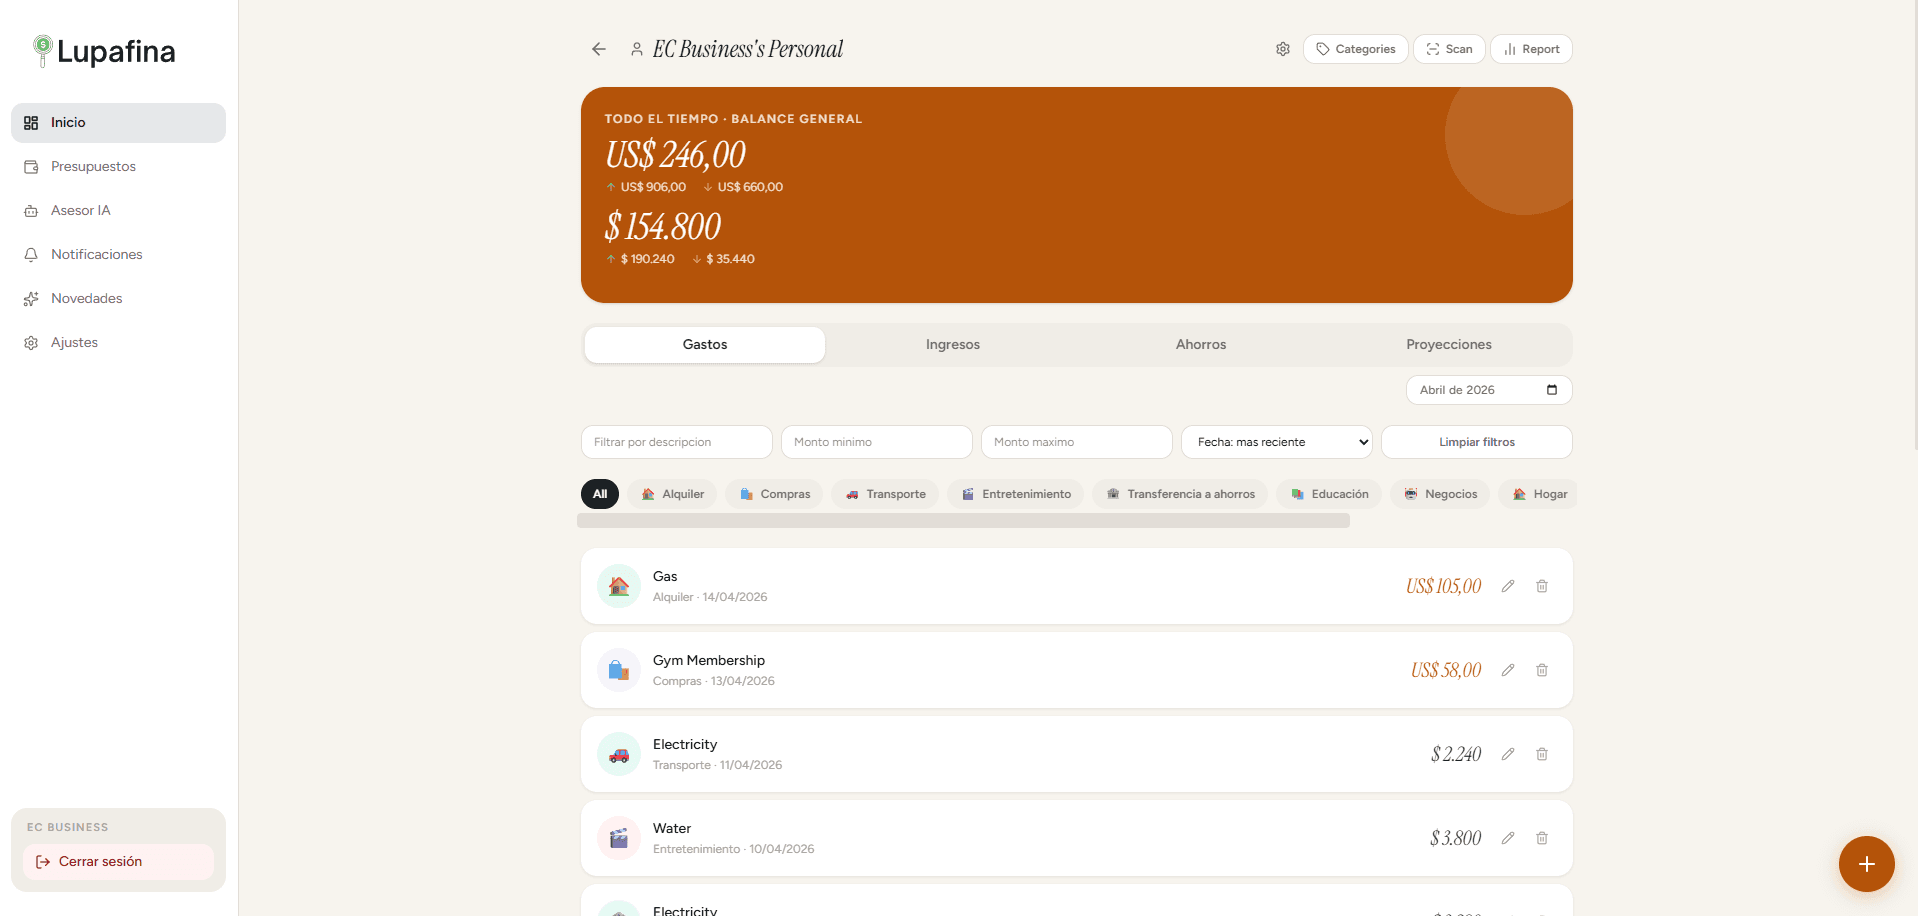Open the Report button
Viewport: 1918px width, 916px height.
[x=1531, y=49]
